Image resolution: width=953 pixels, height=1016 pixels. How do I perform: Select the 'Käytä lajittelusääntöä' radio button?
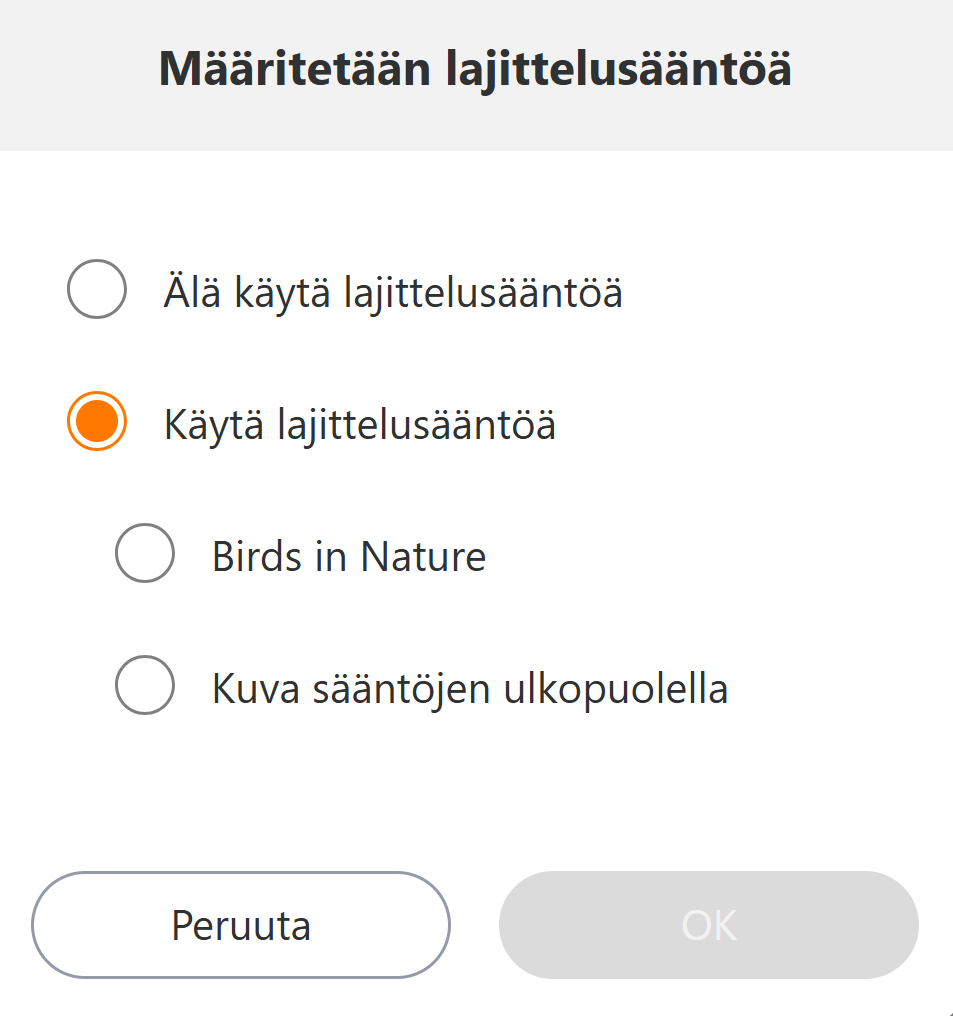96,421
